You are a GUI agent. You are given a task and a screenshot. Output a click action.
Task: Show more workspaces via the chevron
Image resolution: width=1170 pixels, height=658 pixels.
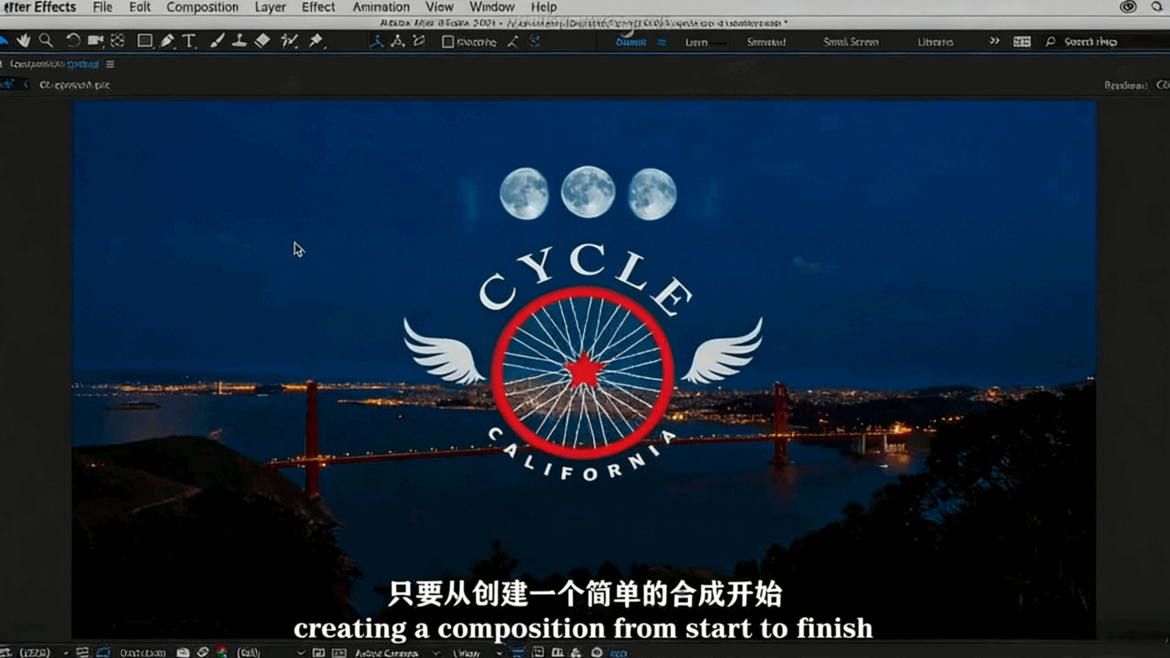[993, 41]
